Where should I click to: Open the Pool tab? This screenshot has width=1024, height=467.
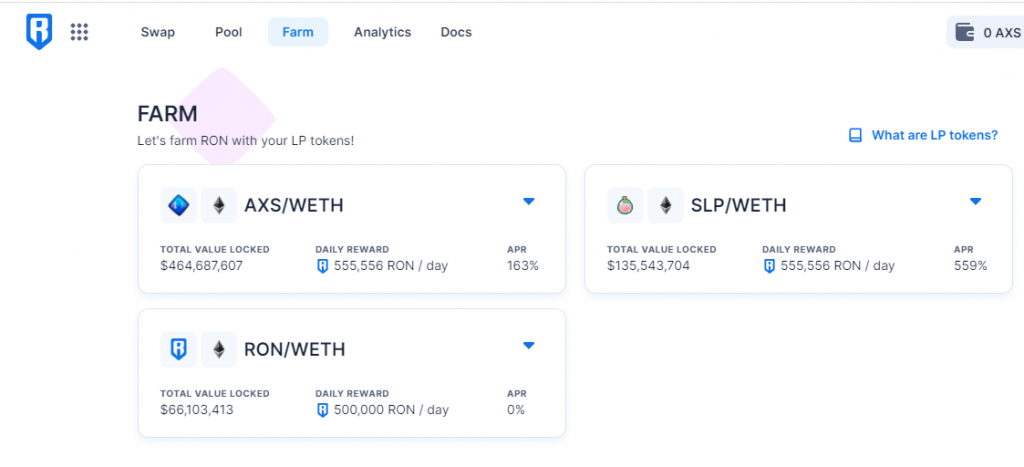coord(229,32)
